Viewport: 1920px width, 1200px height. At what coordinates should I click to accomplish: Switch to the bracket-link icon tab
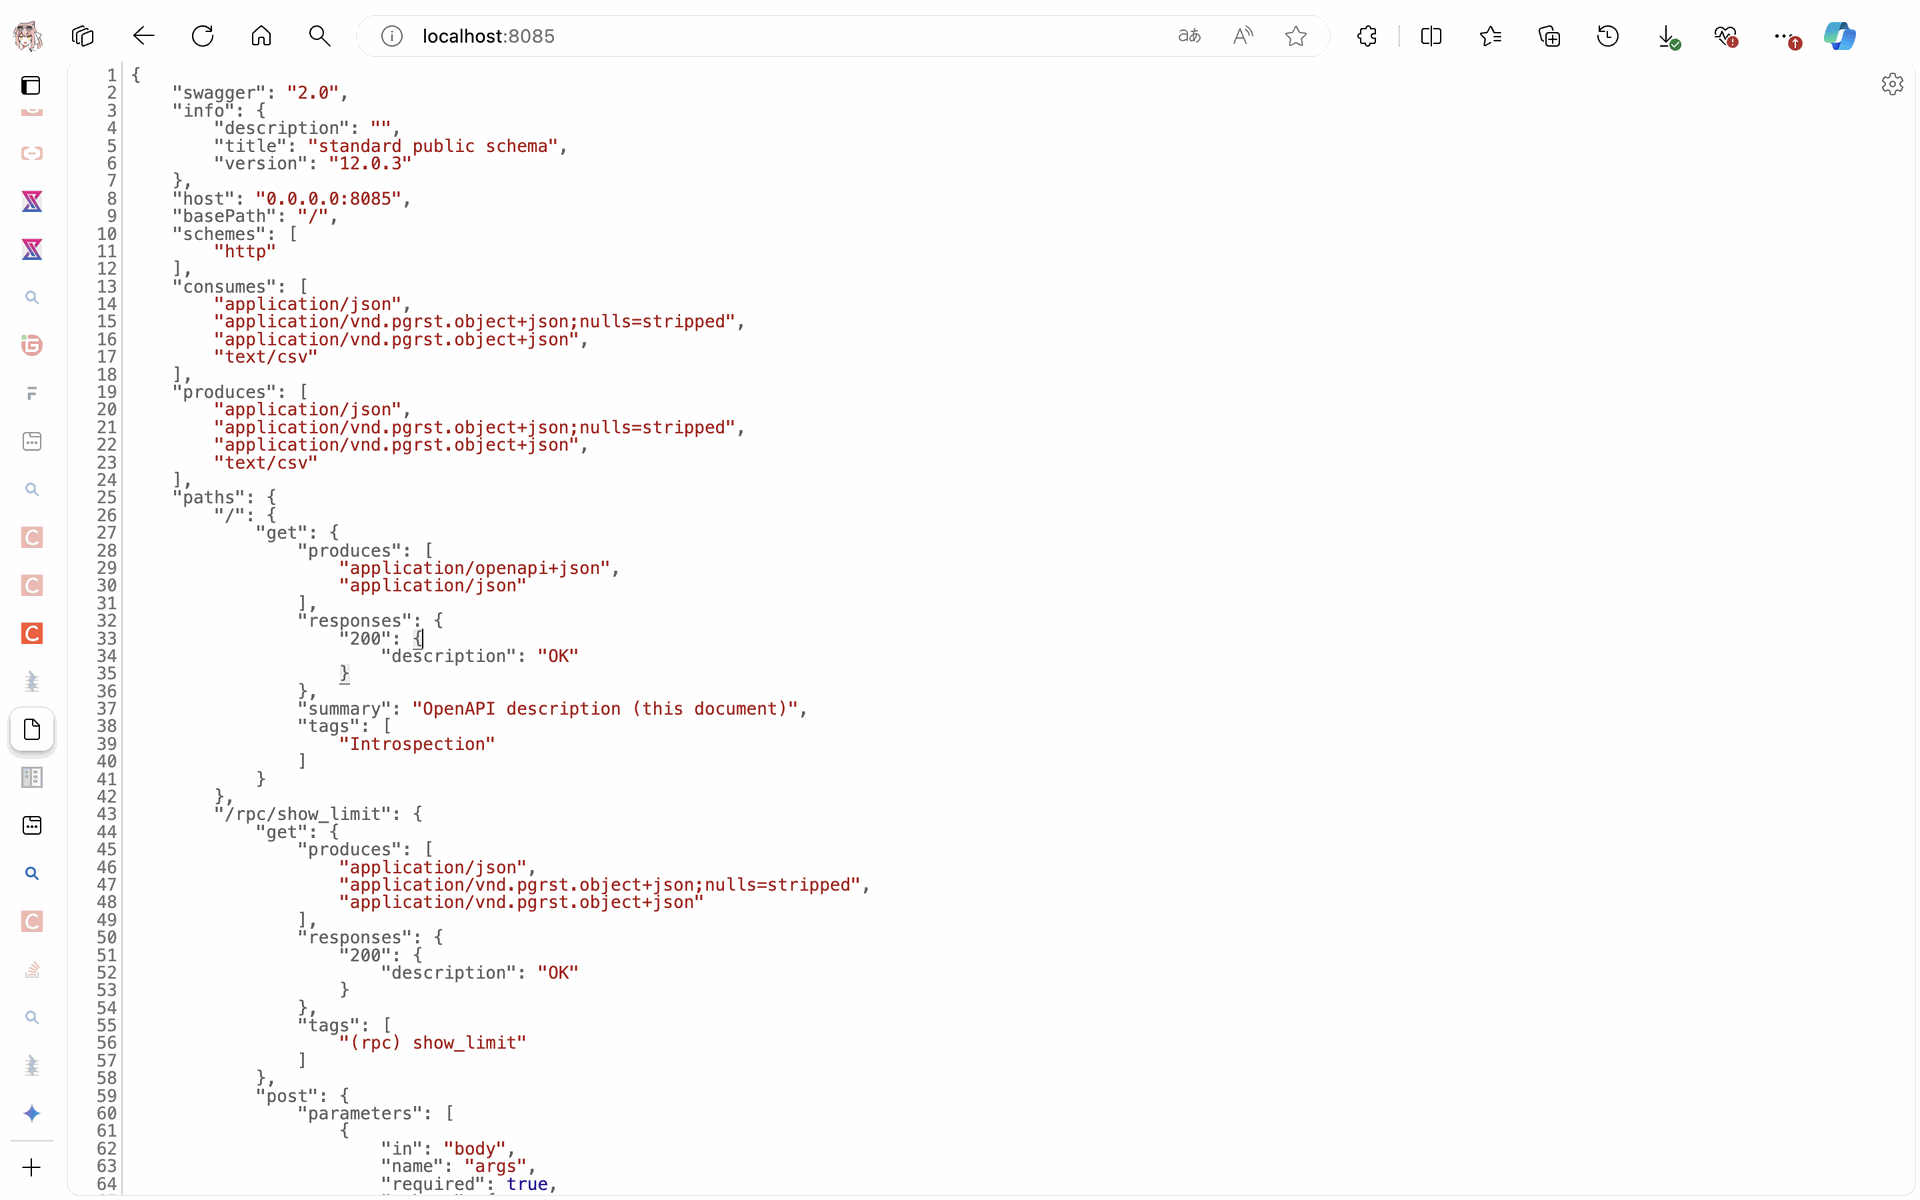click(32, 154)
